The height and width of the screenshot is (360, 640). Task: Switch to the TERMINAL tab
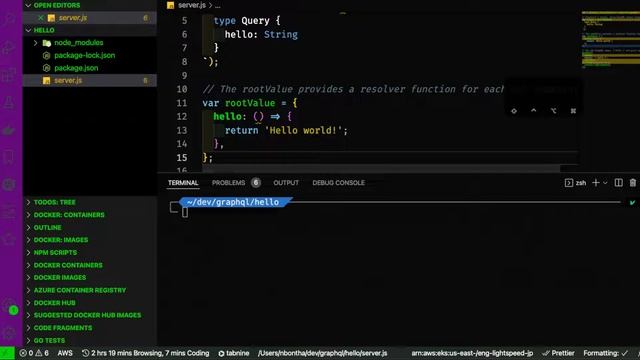click(183, 183)
